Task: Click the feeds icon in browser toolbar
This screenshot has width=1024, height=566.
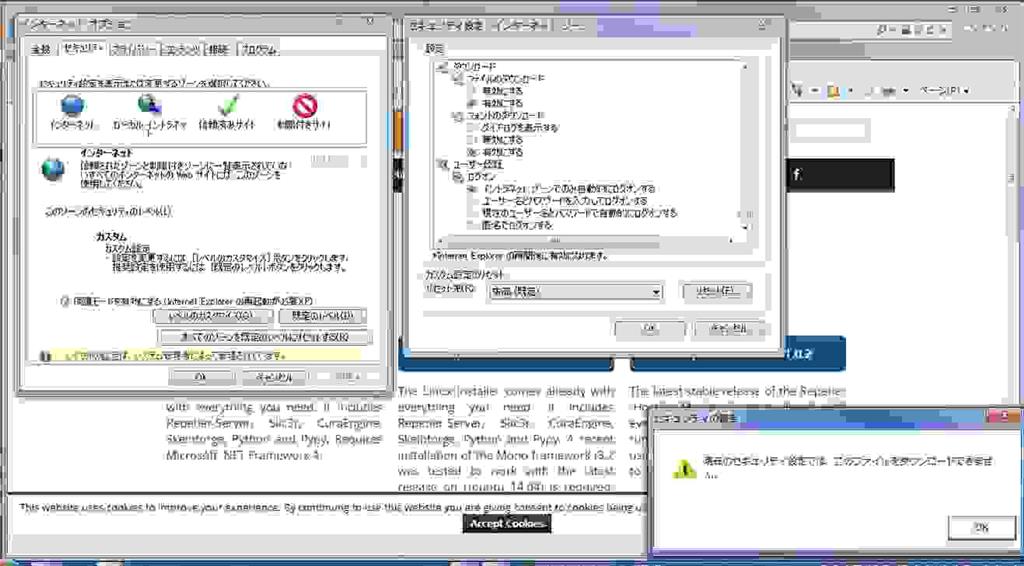Action: click(833, 91)
